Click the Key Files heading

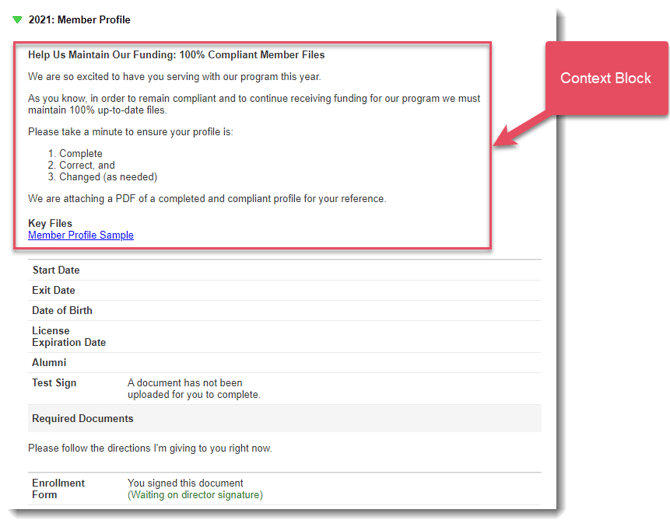(x=50, y=223)
